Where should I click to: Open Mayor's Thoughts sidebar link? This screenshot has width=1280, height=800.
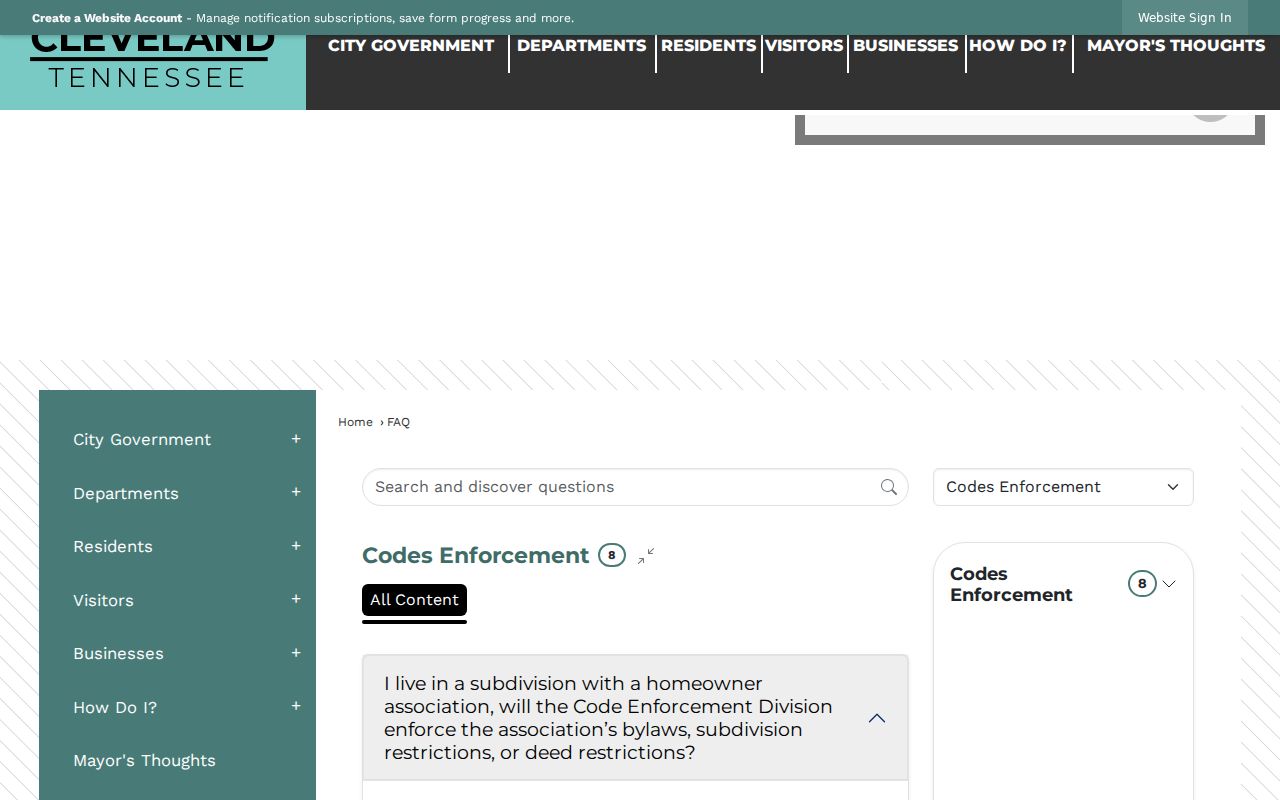(x=144, y=760)
